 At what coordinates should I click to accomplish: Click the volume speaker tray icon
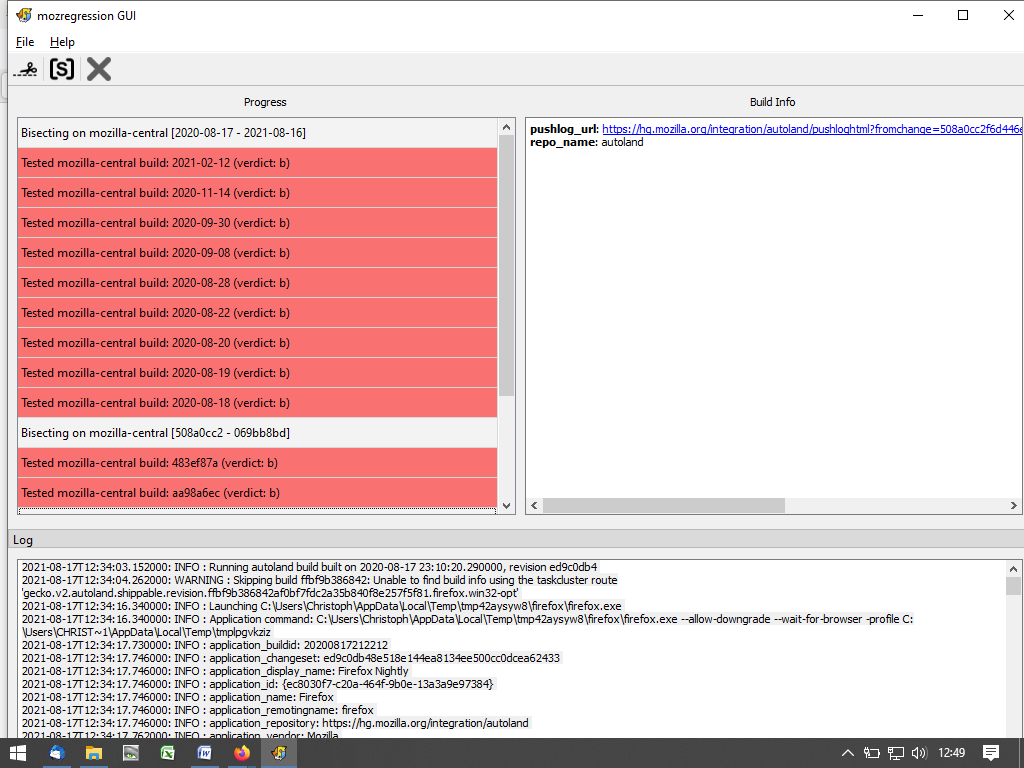coord(919,753)
